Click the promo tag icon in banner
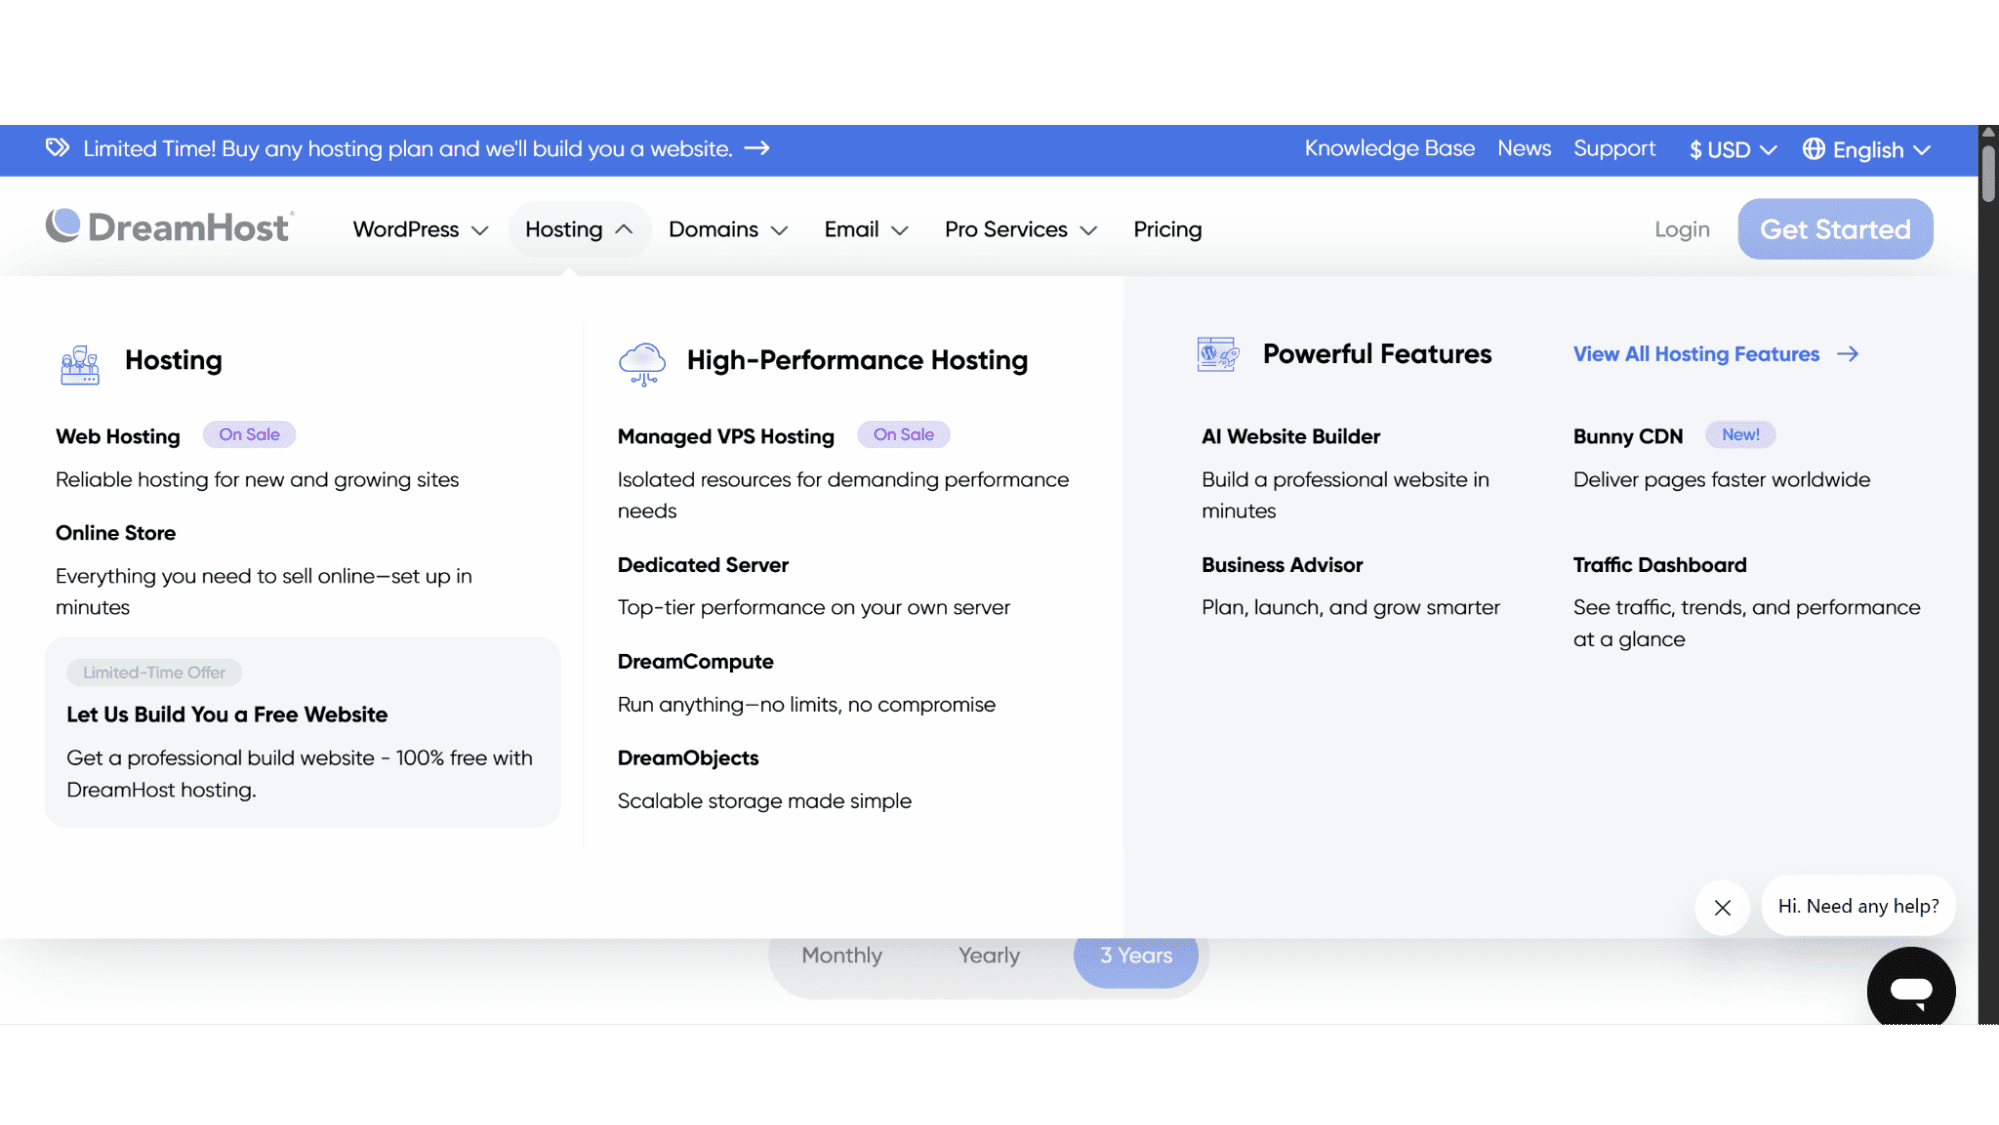 coord(57,148)
